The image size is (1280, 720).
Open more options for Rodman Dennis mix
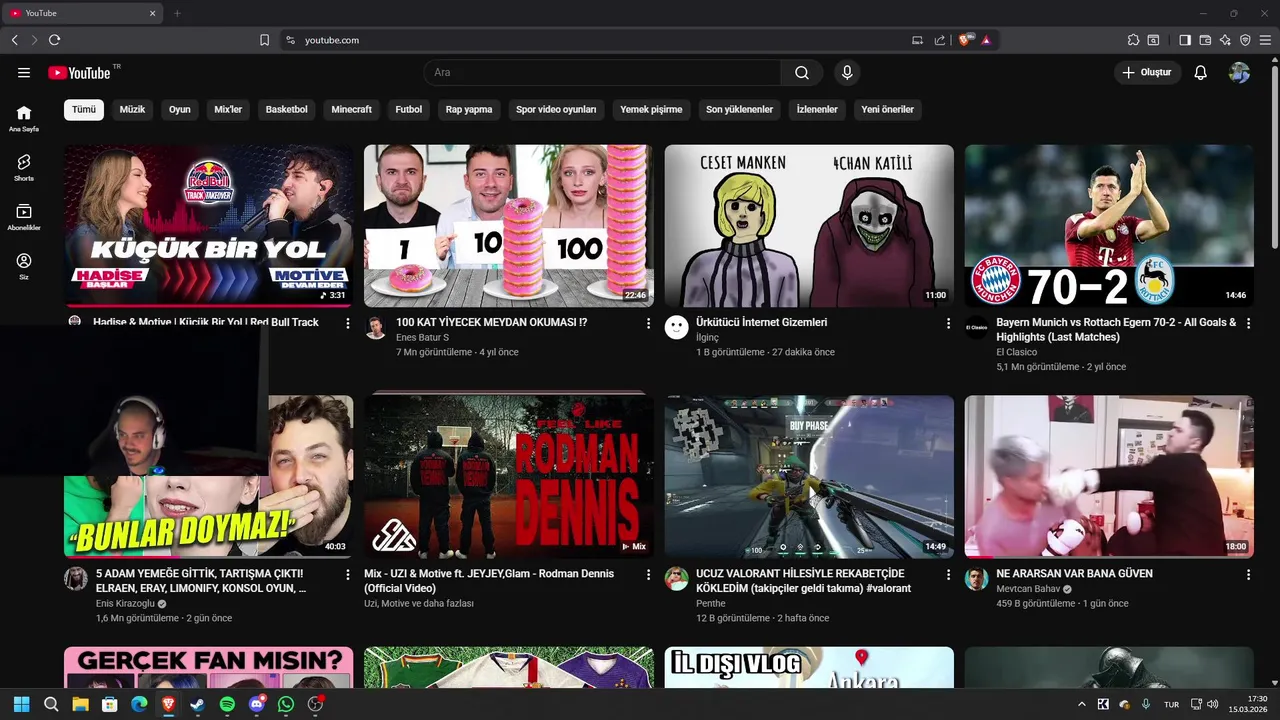pyautogui.click(x=648, y=575)
